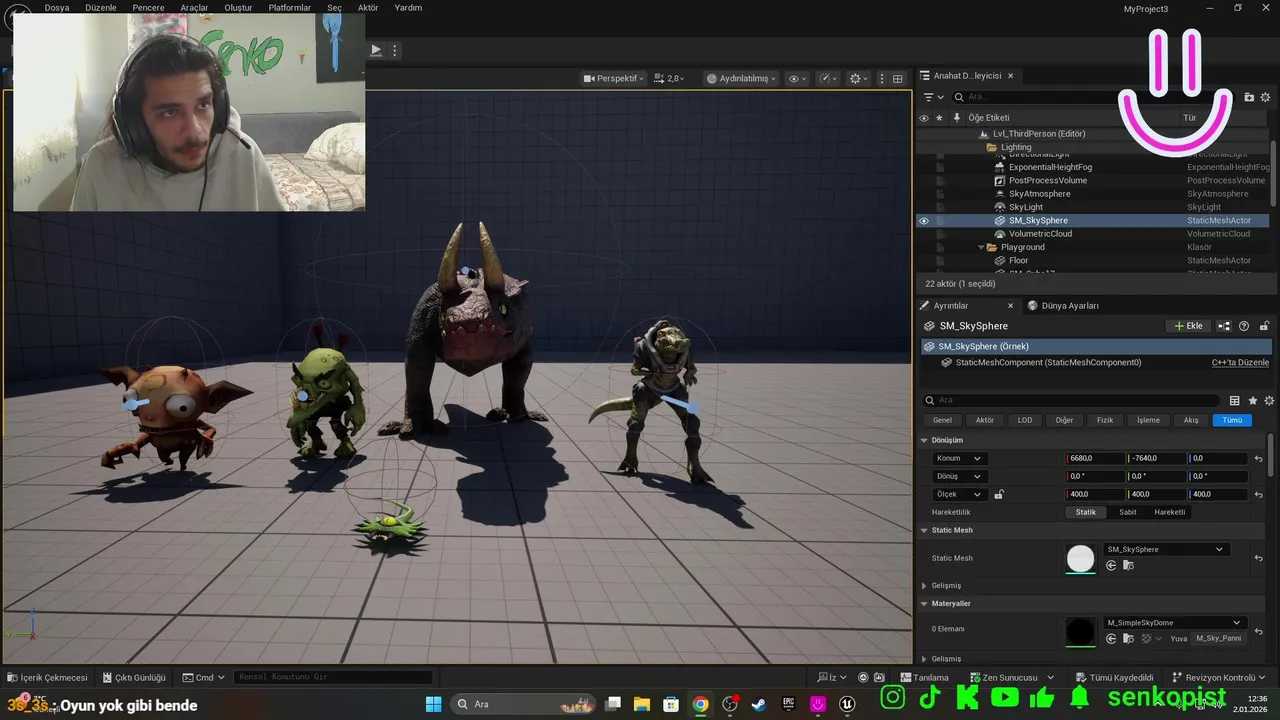Toggle visibility of SM_SkySphere
Viewport: 1280px width, 720px height.
point(923,221)
